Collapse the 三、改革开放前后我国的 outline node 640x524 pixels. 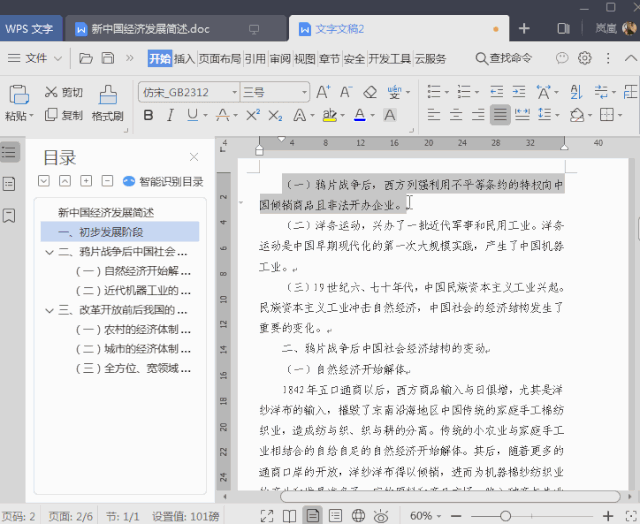click(x=49, y=311)
